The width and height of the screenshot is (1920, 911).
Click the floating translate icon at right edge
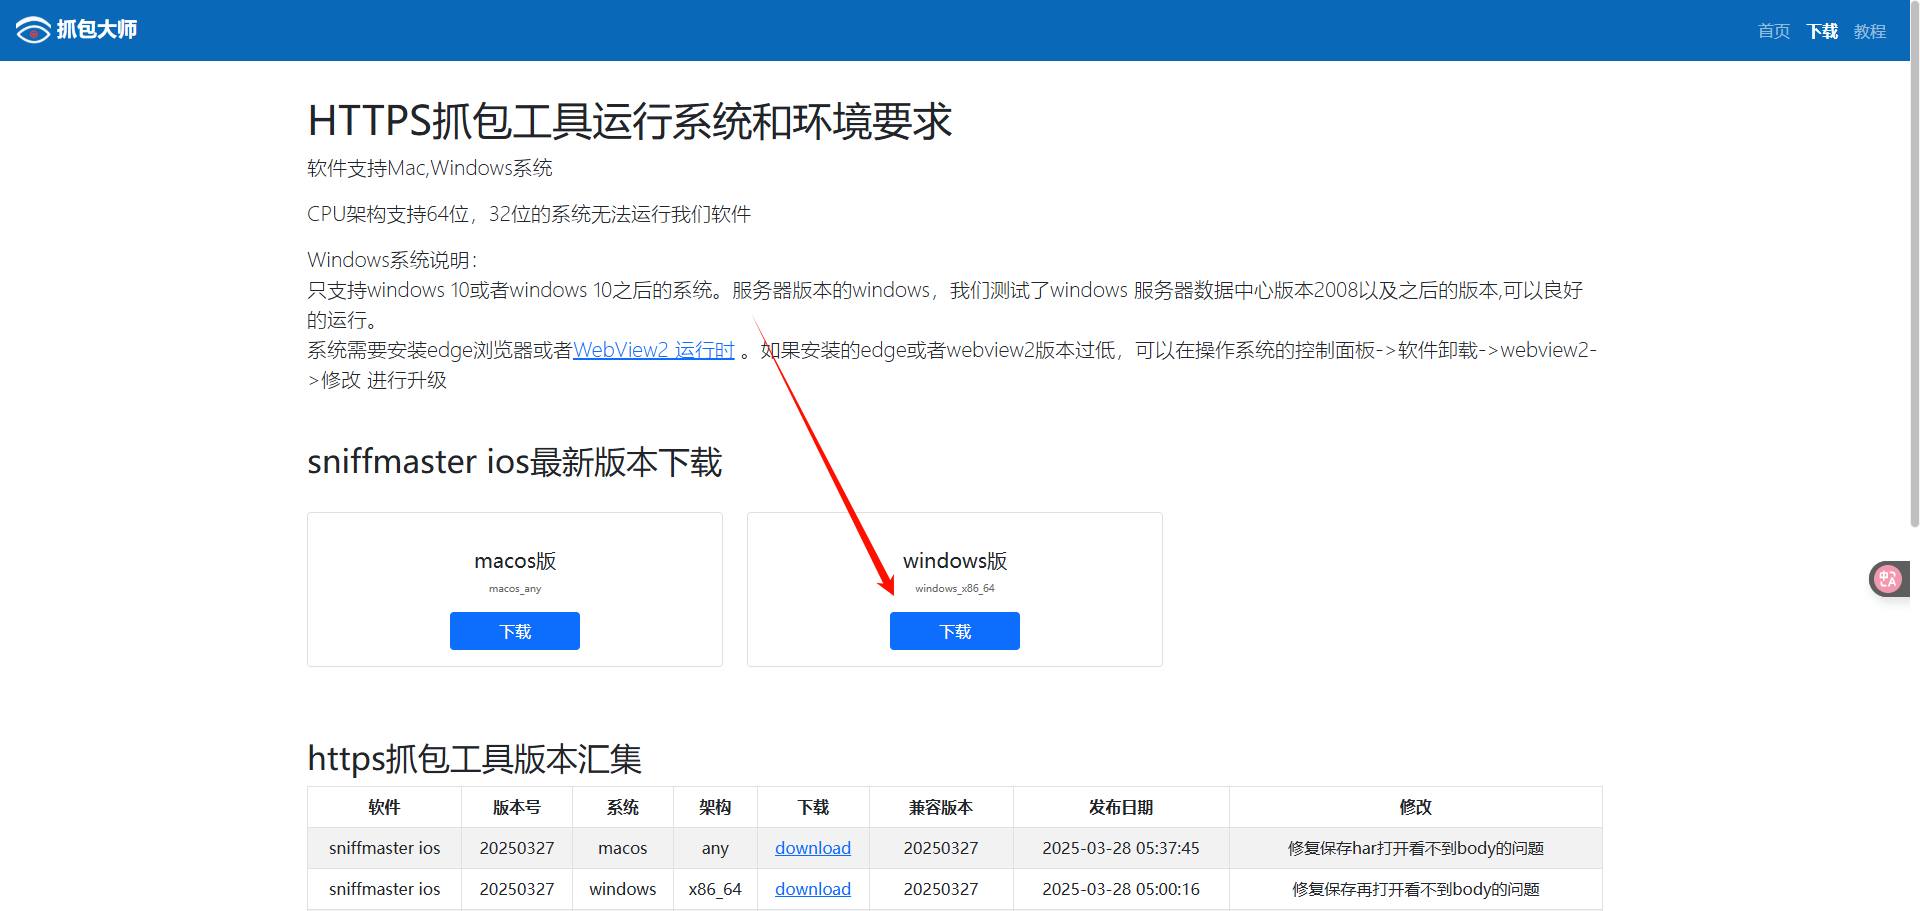pyautogui.click(x=1888, y=579)
